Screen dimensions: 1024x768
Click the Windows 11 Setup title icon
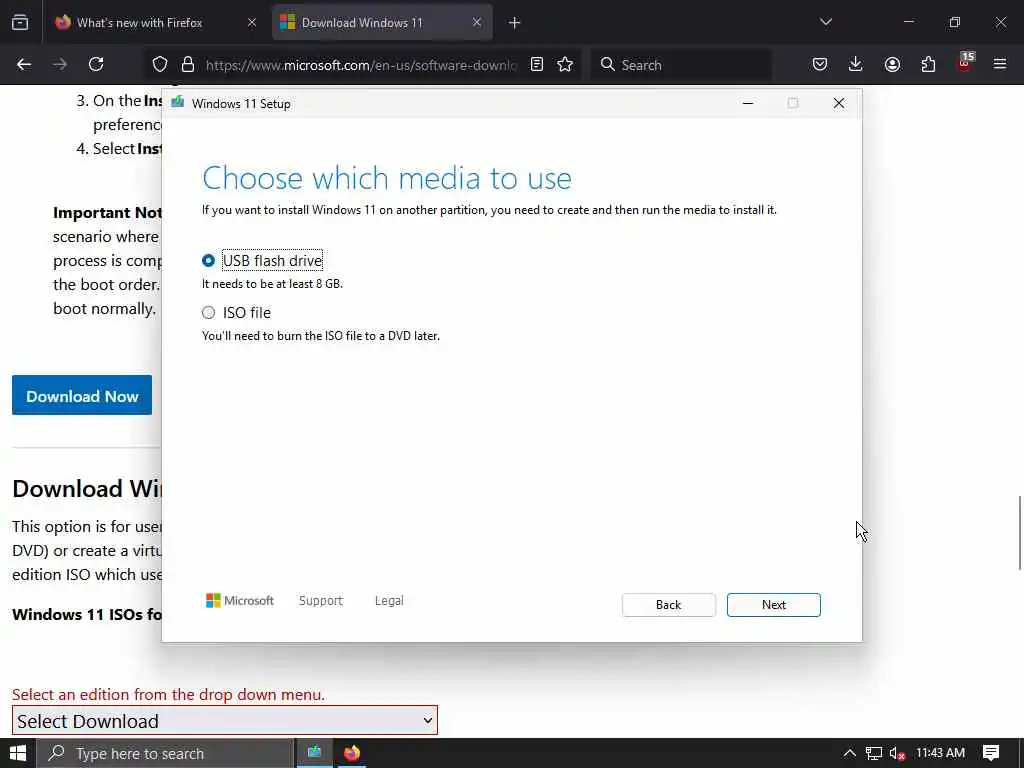[177, 103]
